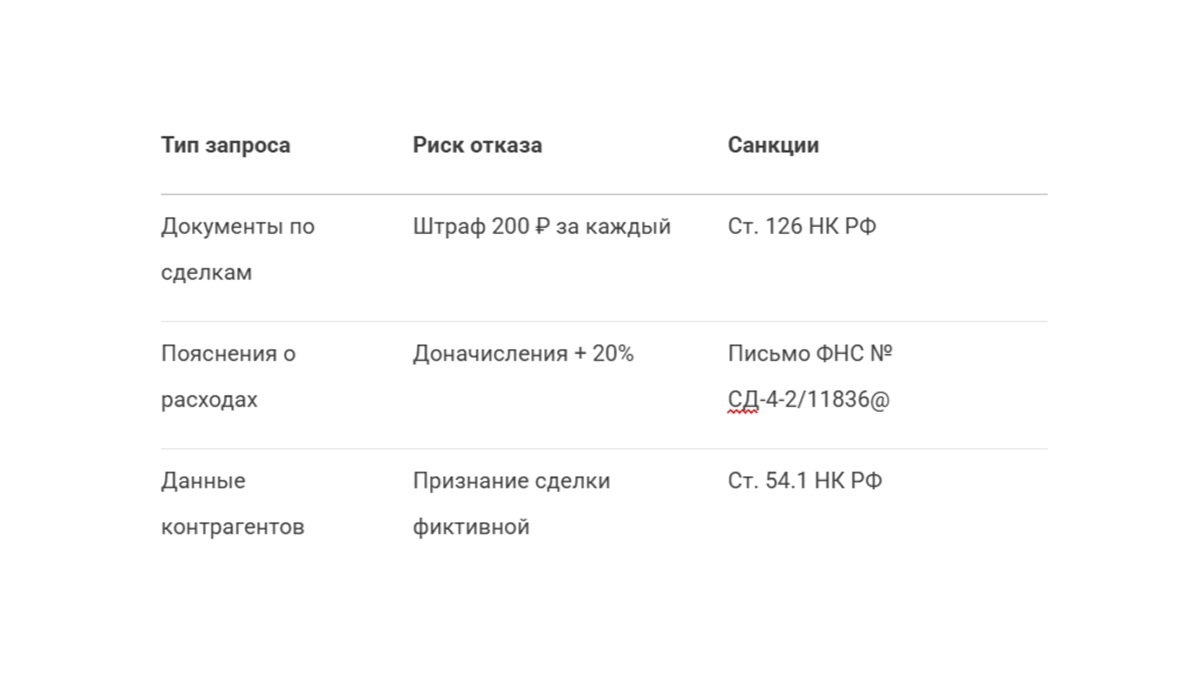The height and width of the screenshot is (675, 1200).
Task: Click the "Тип запроса" column header
Action: tap(225, 145)
